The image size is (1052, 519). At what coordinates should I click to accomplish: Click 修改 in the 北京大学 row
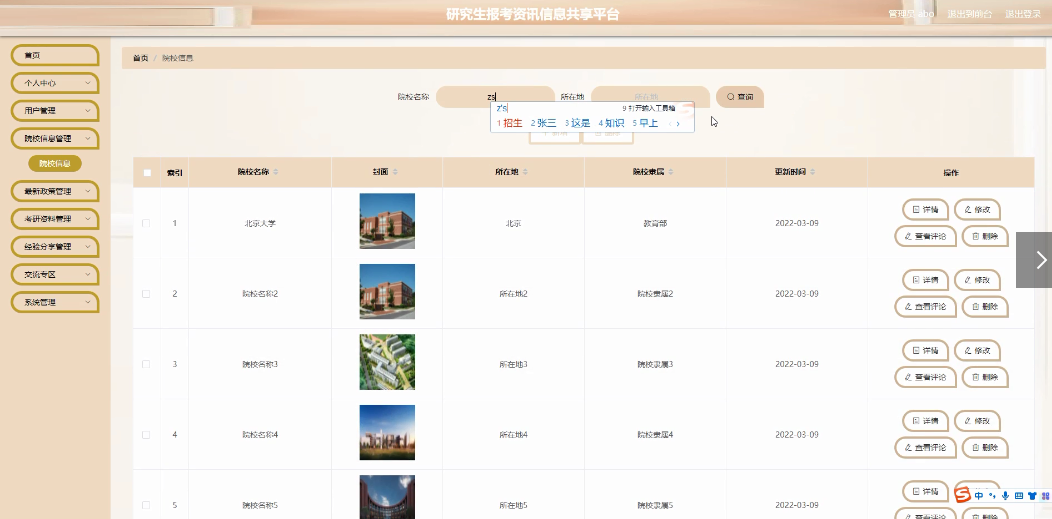pyautogui.click(x=977, y=210)
